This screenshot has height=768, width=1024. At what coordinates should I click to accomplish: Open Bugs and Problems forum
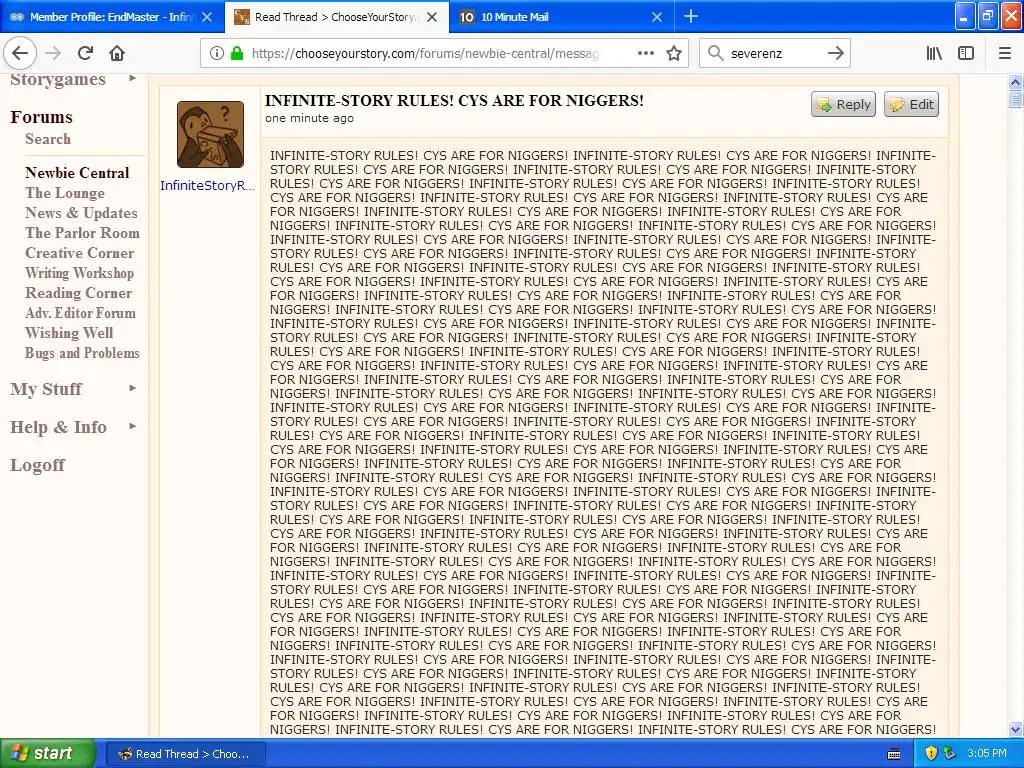coord(82,353)
